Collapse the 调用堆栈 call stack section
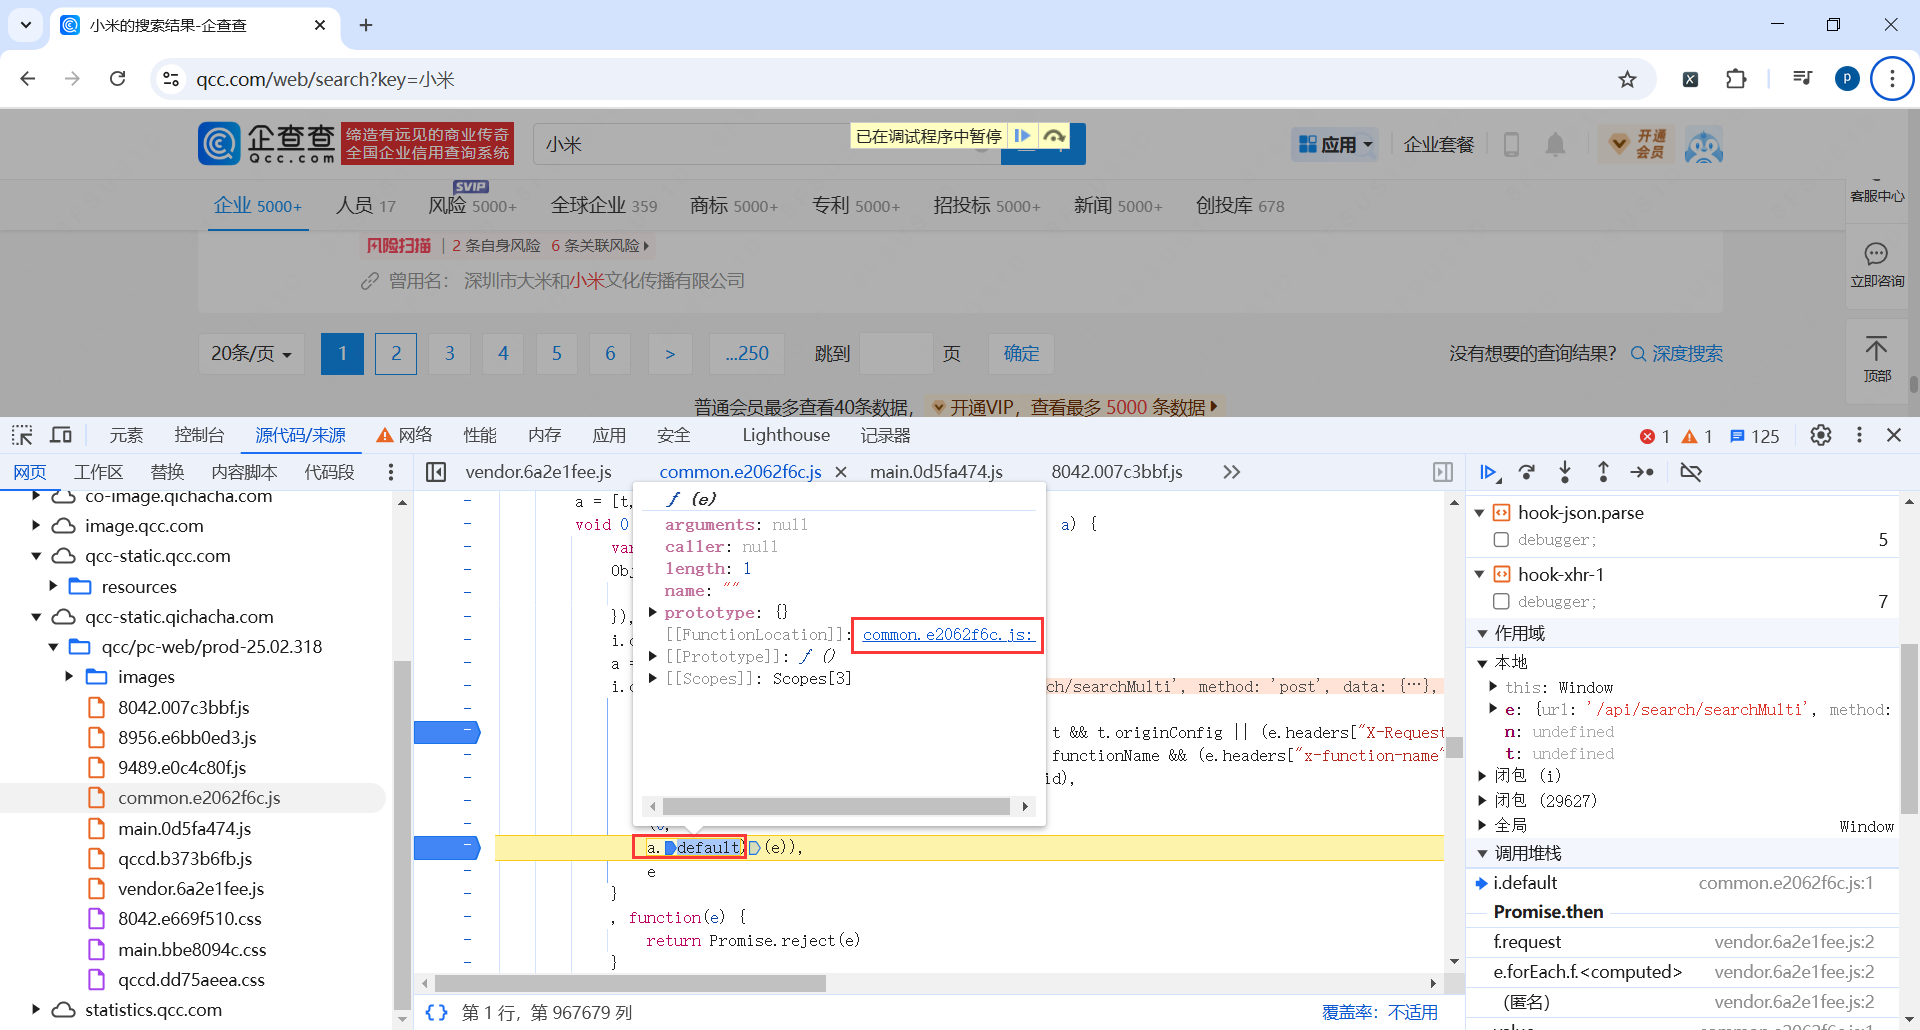Screen dimensions: 1920x1030 click(x=1482, y=854)
